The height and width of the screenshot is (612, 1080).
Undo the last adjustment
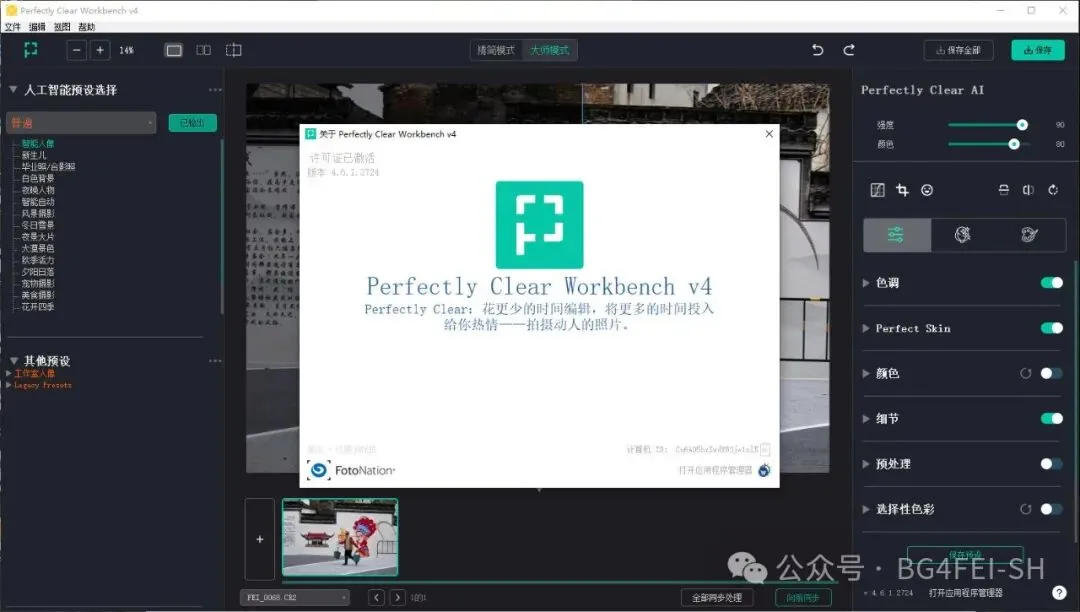tap(818, 50)
